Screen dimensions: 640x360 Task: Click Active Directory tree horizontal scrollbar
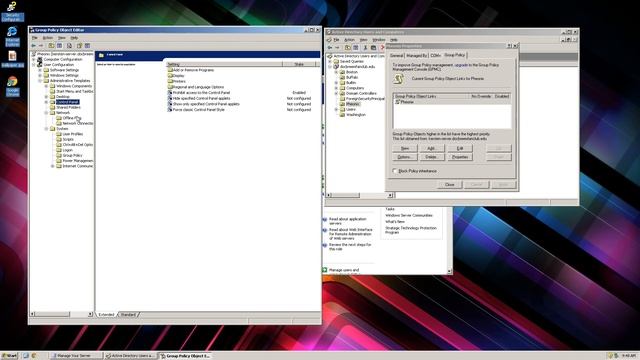point(360,196)
